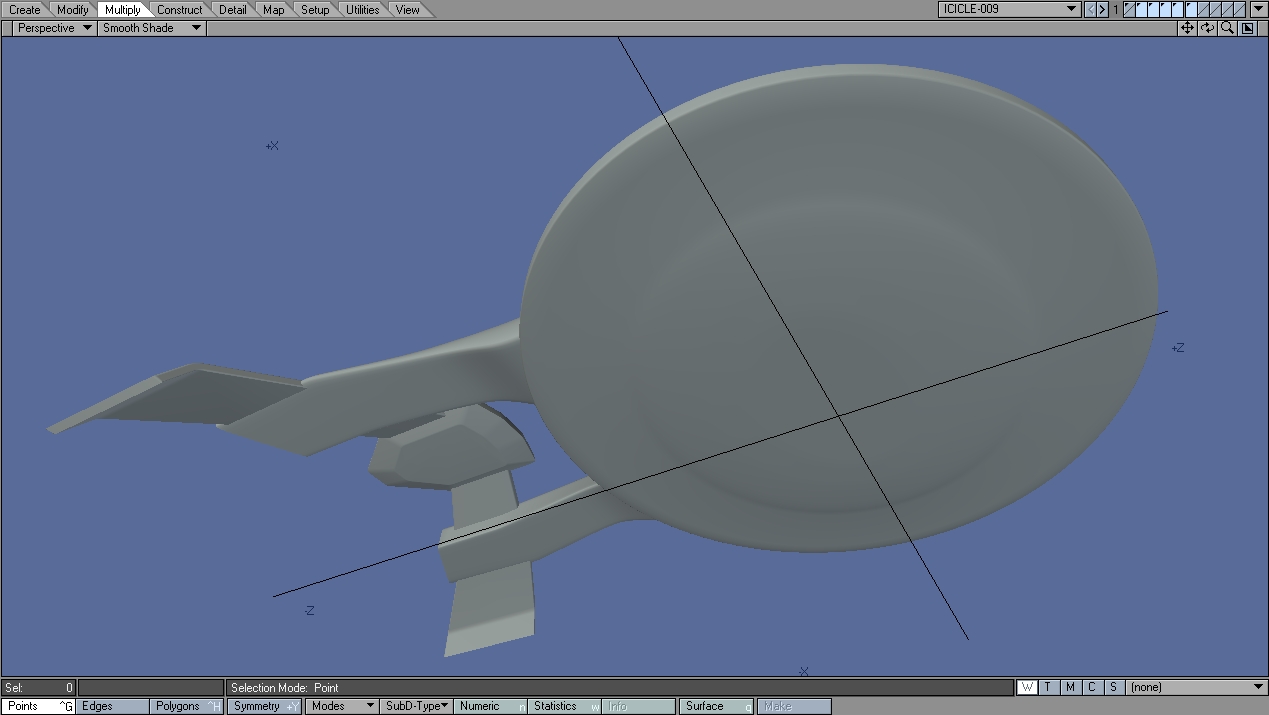
Task: Open the Perspective view type dropdown
Action: pos(54,28)
